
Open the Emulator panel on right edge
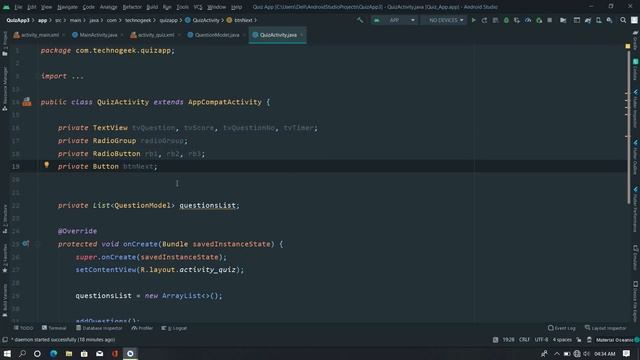[x=636, y=257]
